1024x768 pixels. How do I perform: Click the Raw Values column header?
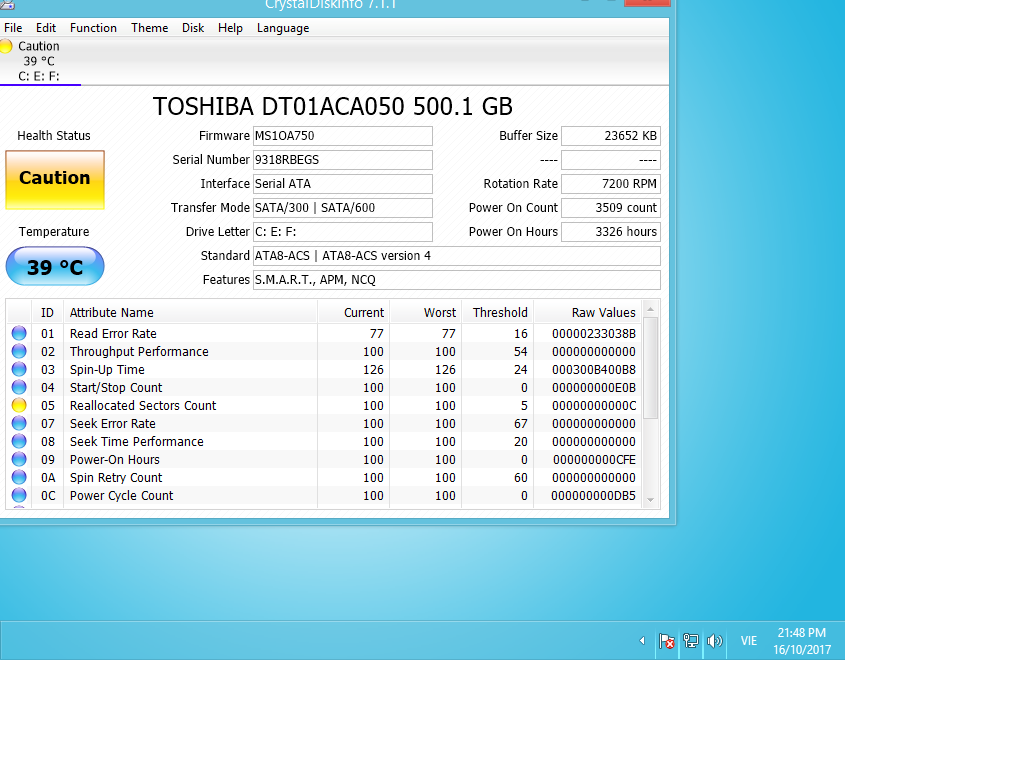point(603,313)
